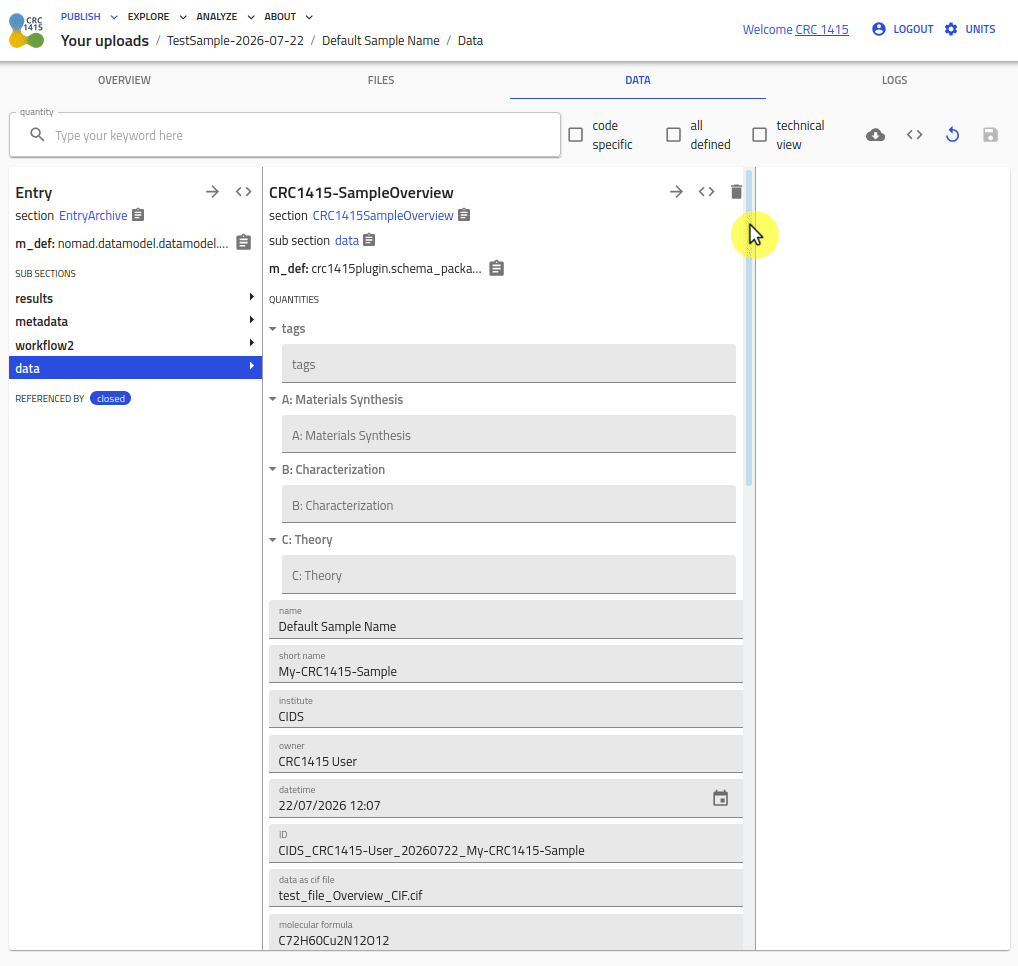
Task: Open the Publish menu dropdown
Action: tap(89, 17)
